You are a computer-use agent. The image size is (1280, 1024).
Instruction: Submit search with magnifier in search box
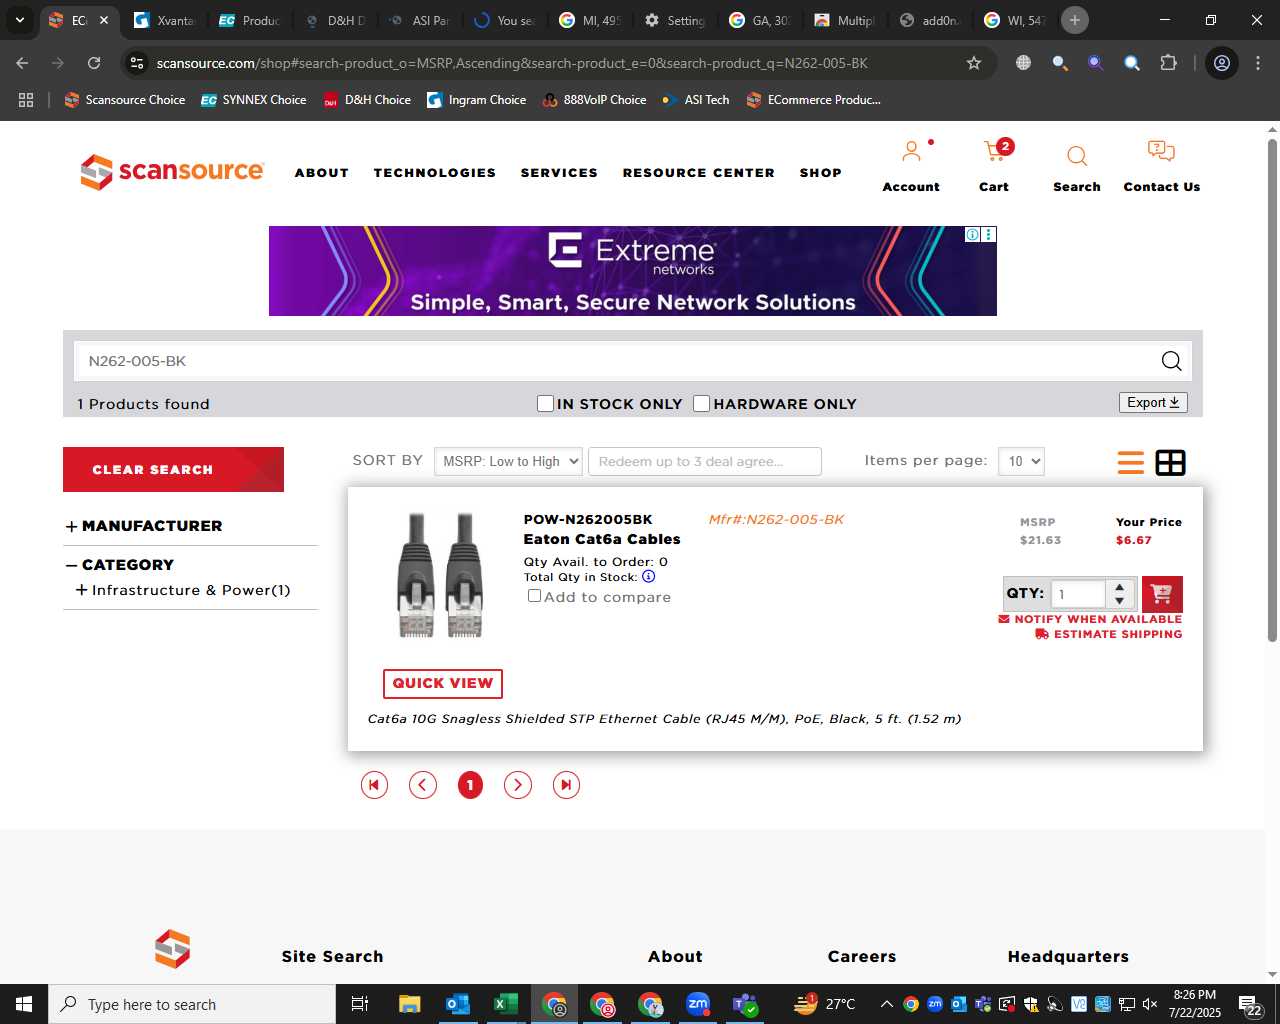tap(1171, 361)
